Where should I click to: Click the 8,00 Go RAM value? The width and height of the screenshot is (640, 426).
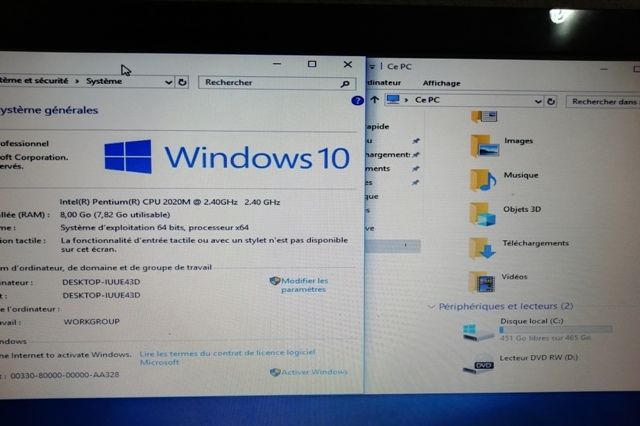pyautogui.click(x=115, y=215)
